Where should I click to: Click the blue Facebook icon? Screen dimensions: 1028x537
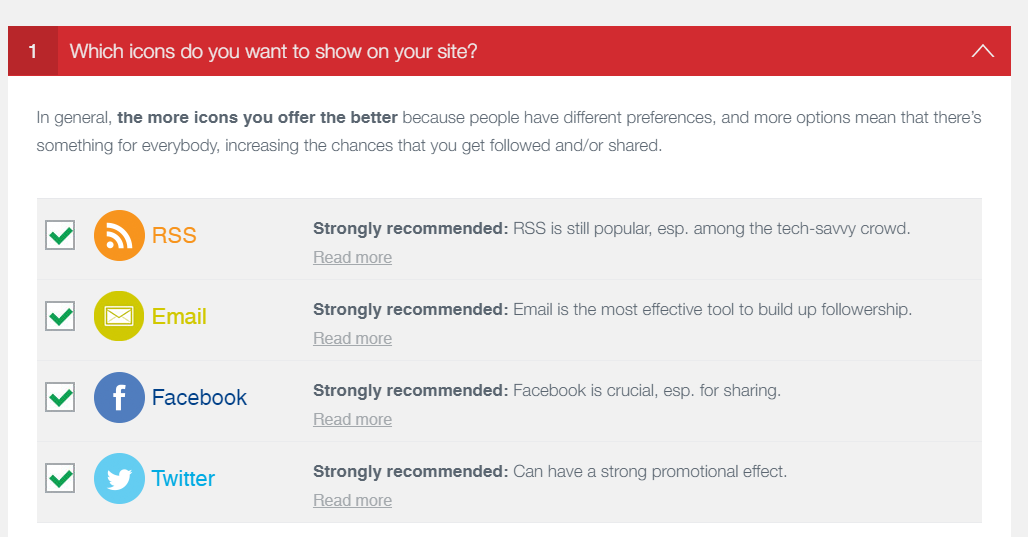tap(119, 398)
